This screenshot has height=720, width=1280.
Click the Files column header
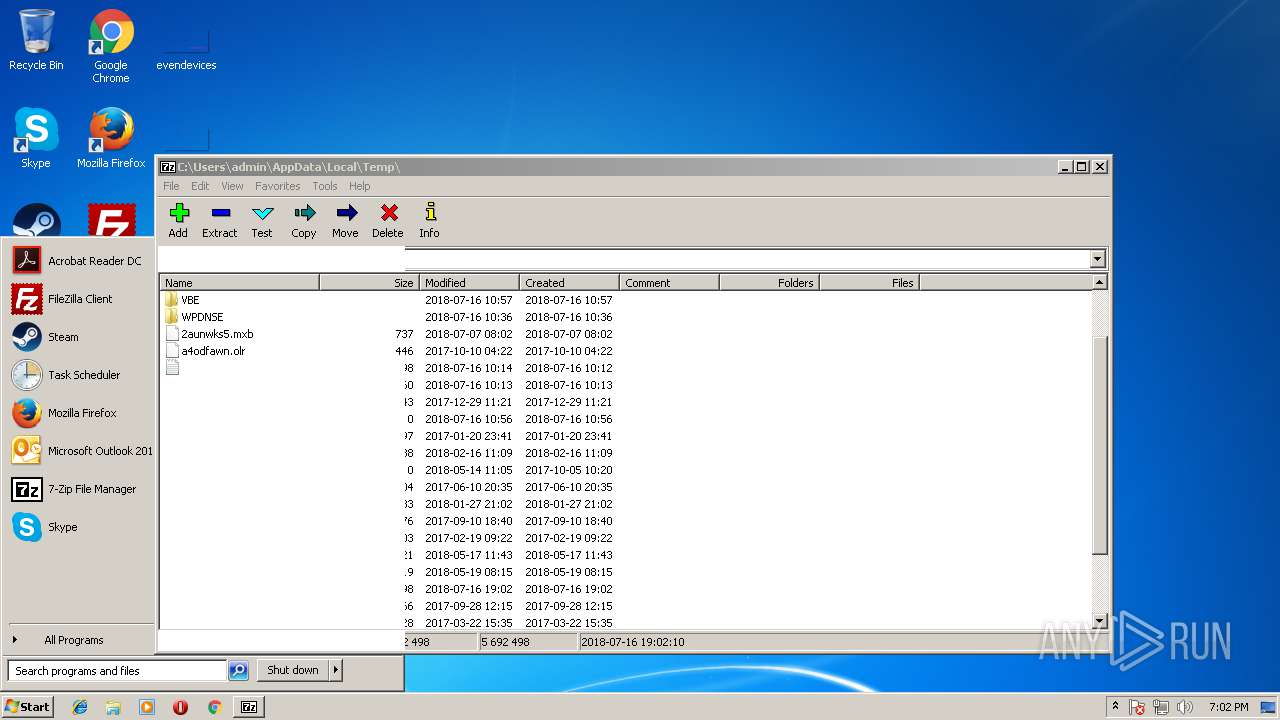pyautogui.click(x=869, y=283)
